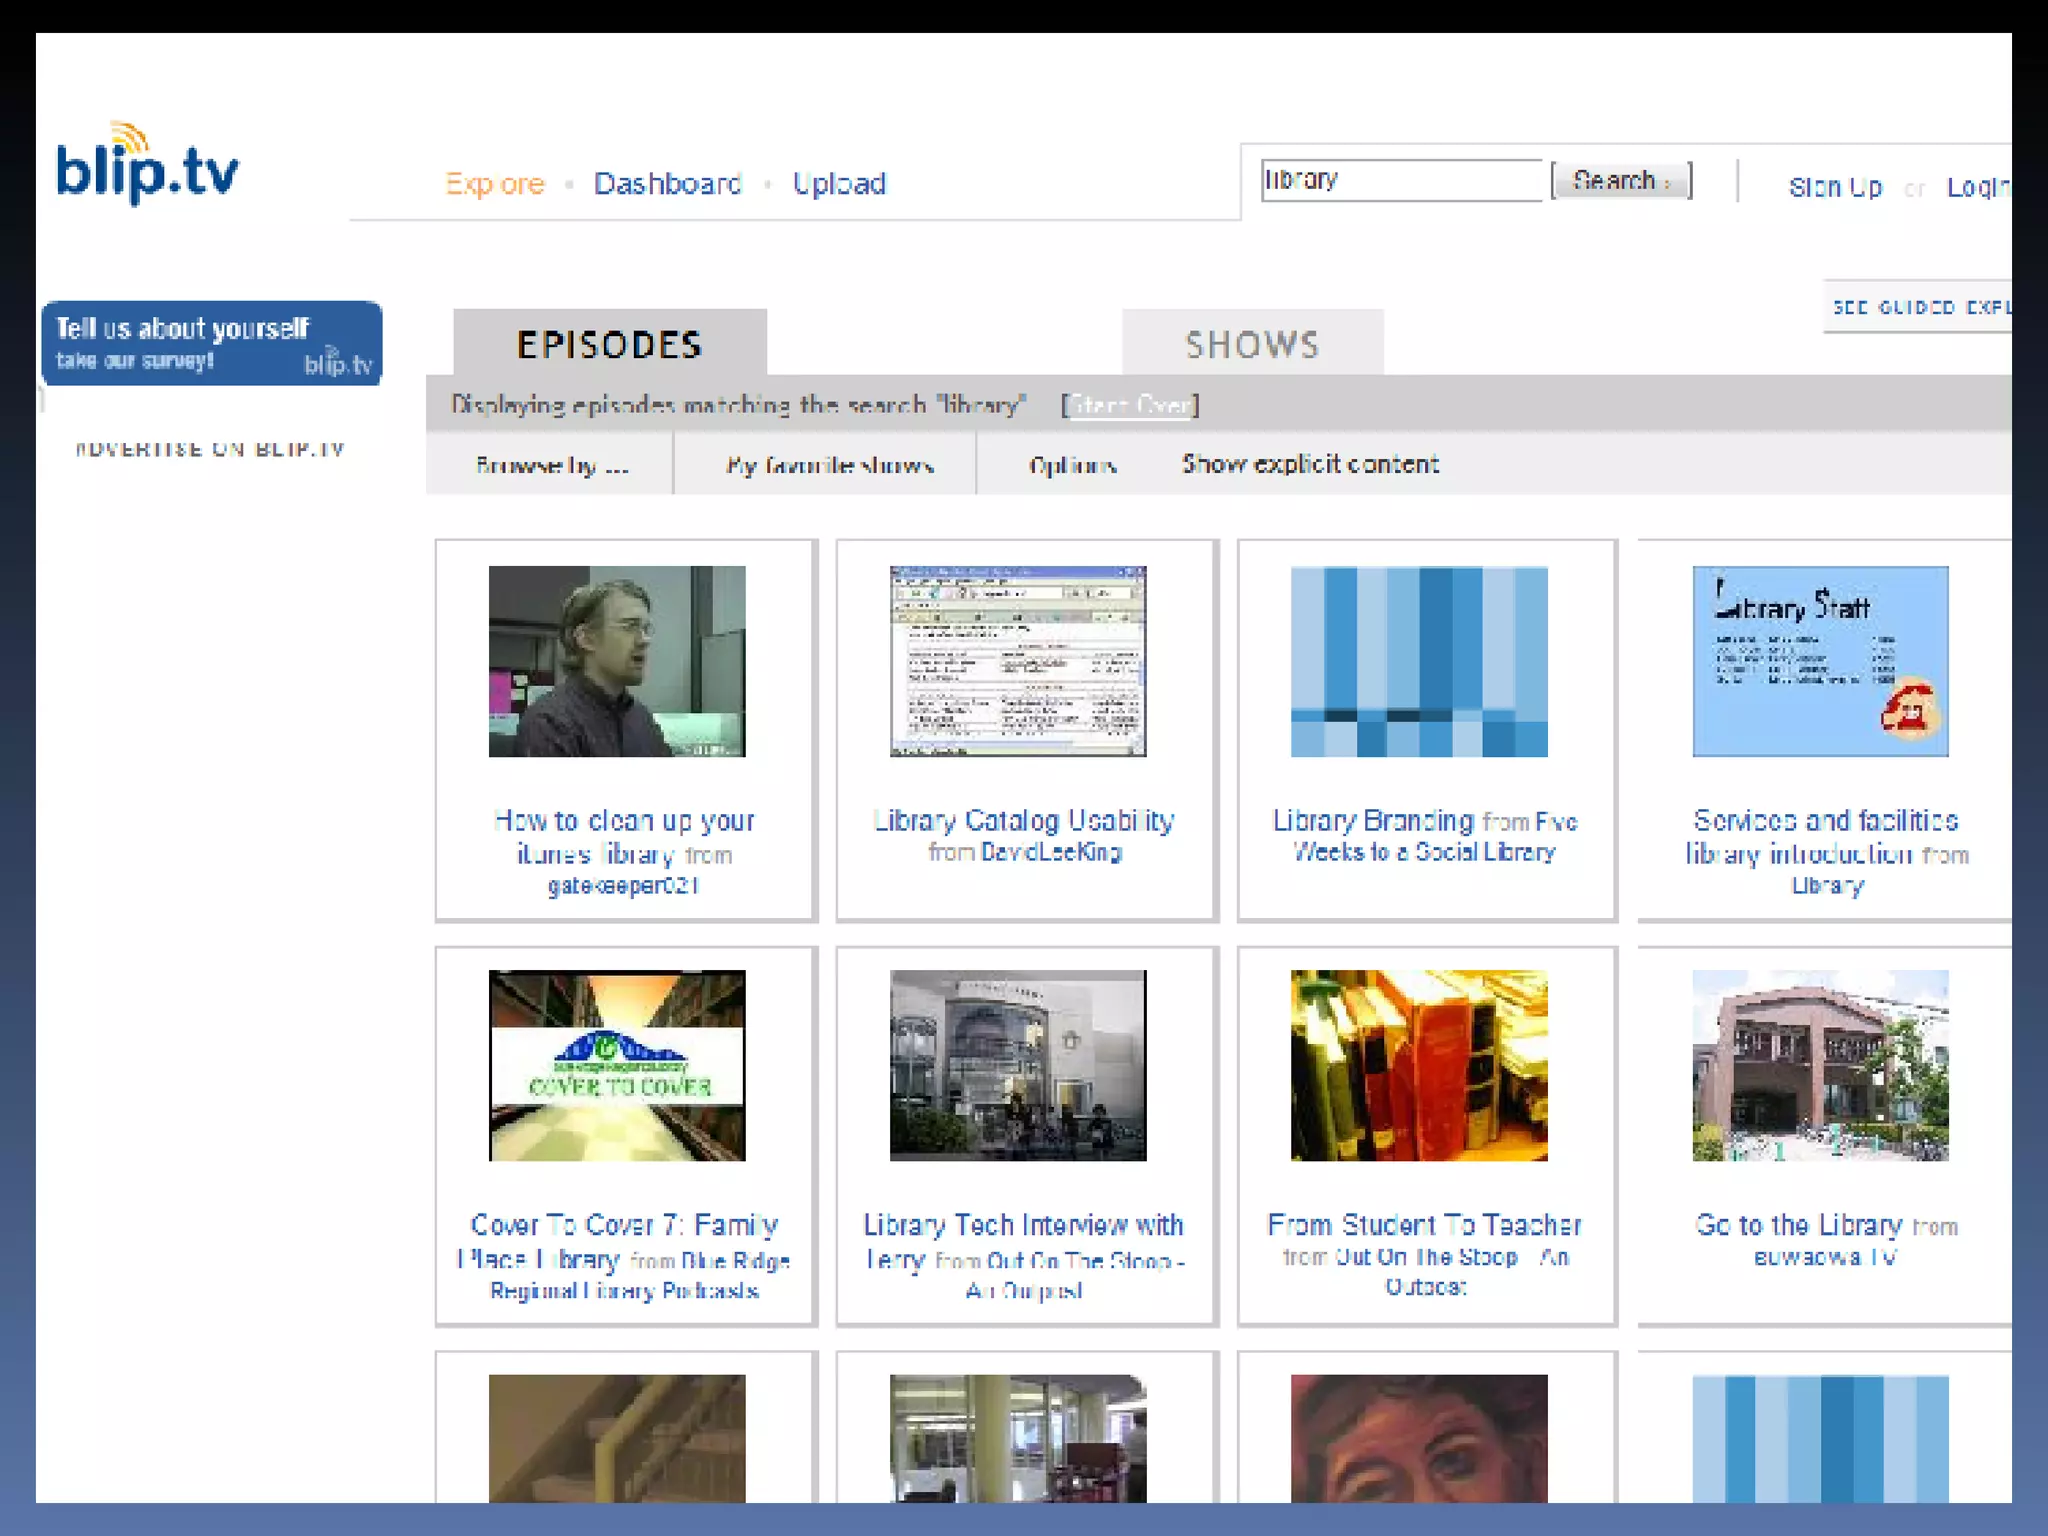Open the 'From Student To Teacher' books thumbnail
The height and width of the screenshot is (1536, 2048).
[x=1419, y=1065]
